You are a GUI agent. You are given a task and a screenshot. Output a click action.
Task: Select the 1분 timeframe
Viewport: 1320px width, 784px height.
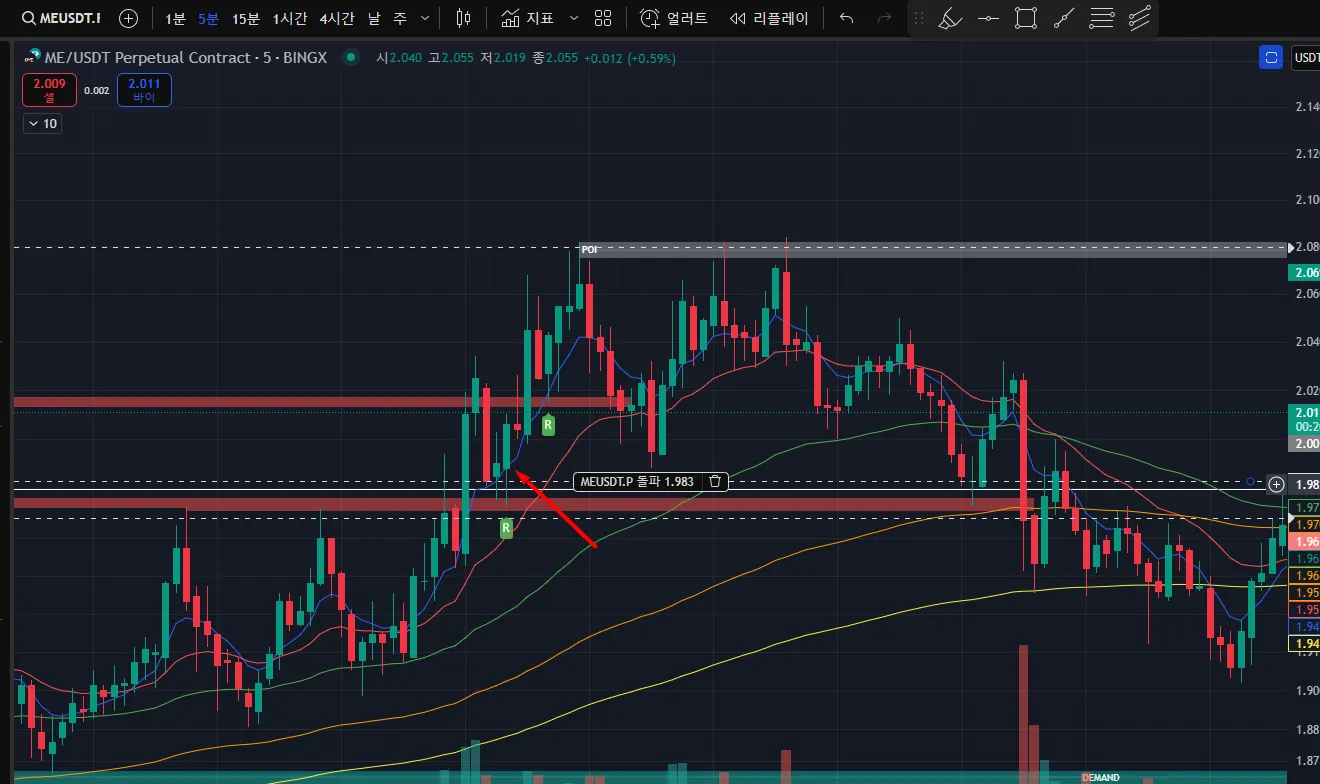point(175,18)
